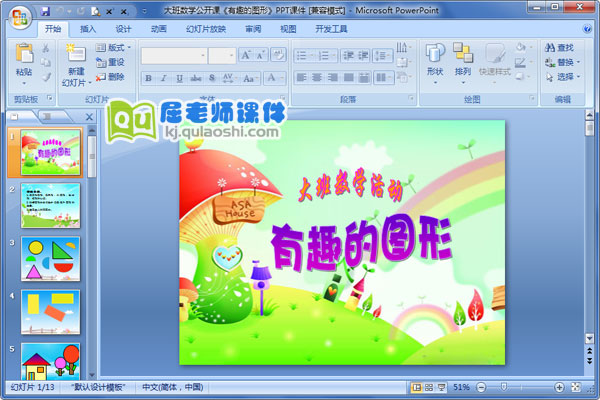Open the Insert ribbon tab
Viewport: 600px width, 400px height.
(x=88, y=29)
